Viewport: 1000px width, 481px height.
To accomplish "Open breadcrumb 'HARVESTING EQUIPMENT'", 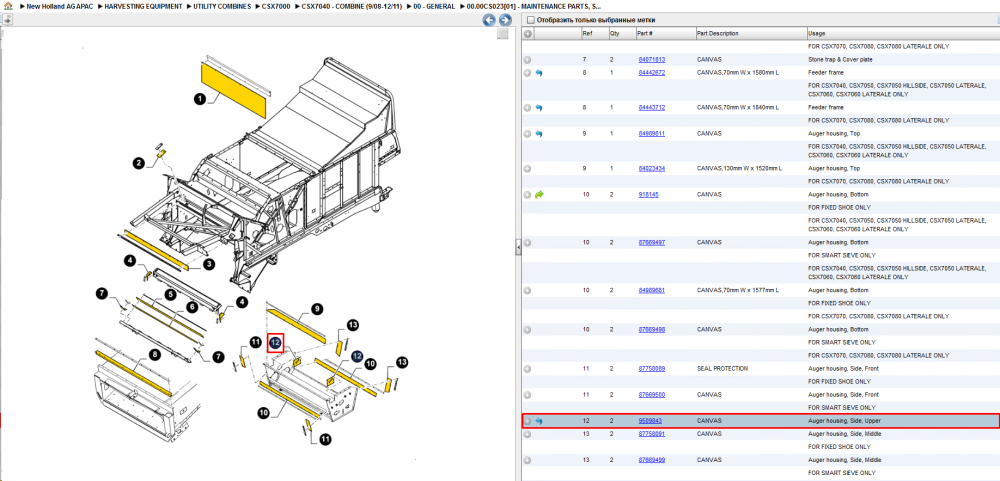I will tap(143, 6).
